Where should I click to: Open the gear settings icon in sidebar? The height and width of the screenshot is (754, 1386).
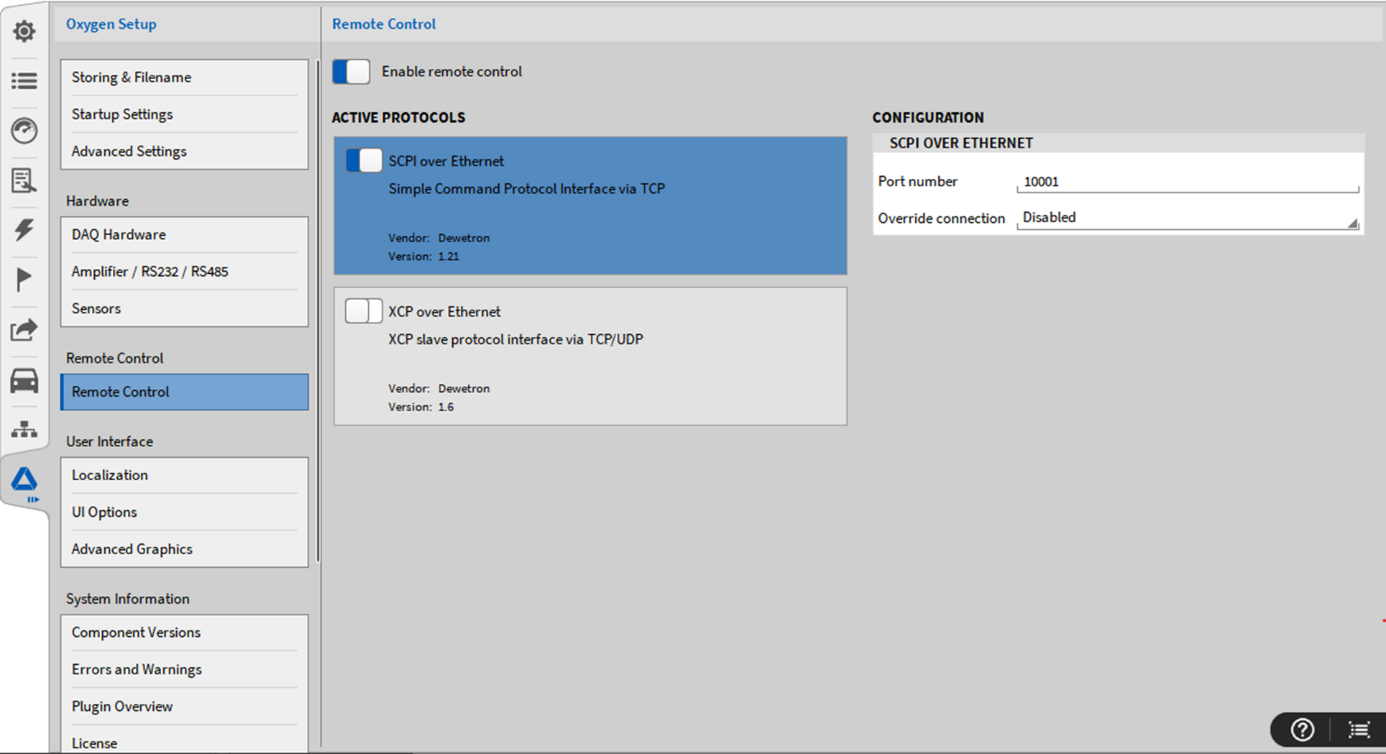coord(24,32)
